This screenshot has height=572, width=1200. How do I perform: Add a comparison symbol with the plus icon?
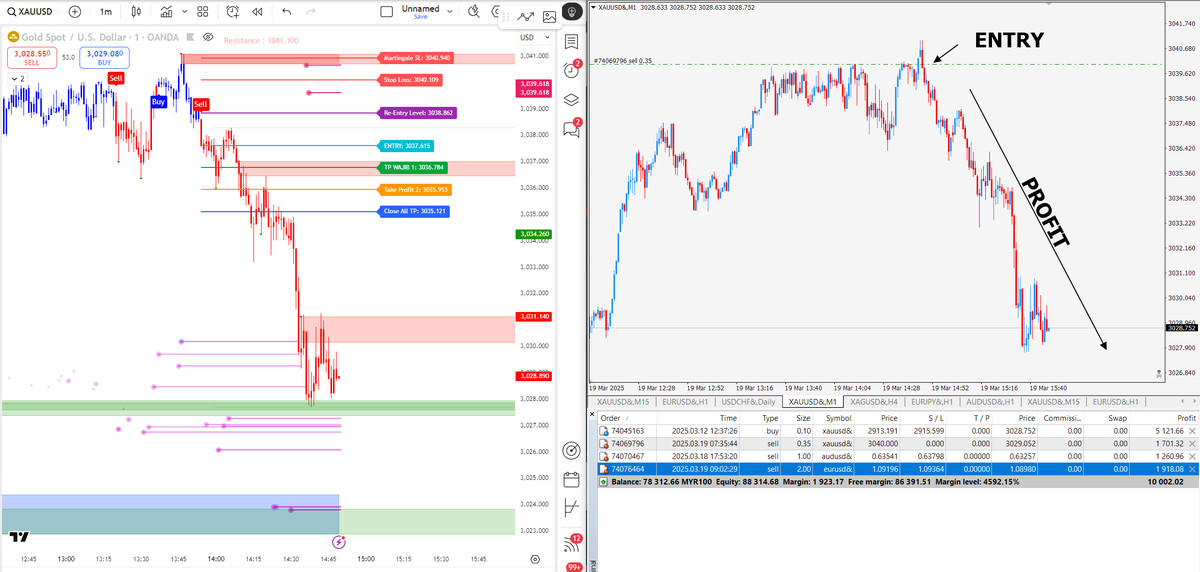(x=75, y=12)
